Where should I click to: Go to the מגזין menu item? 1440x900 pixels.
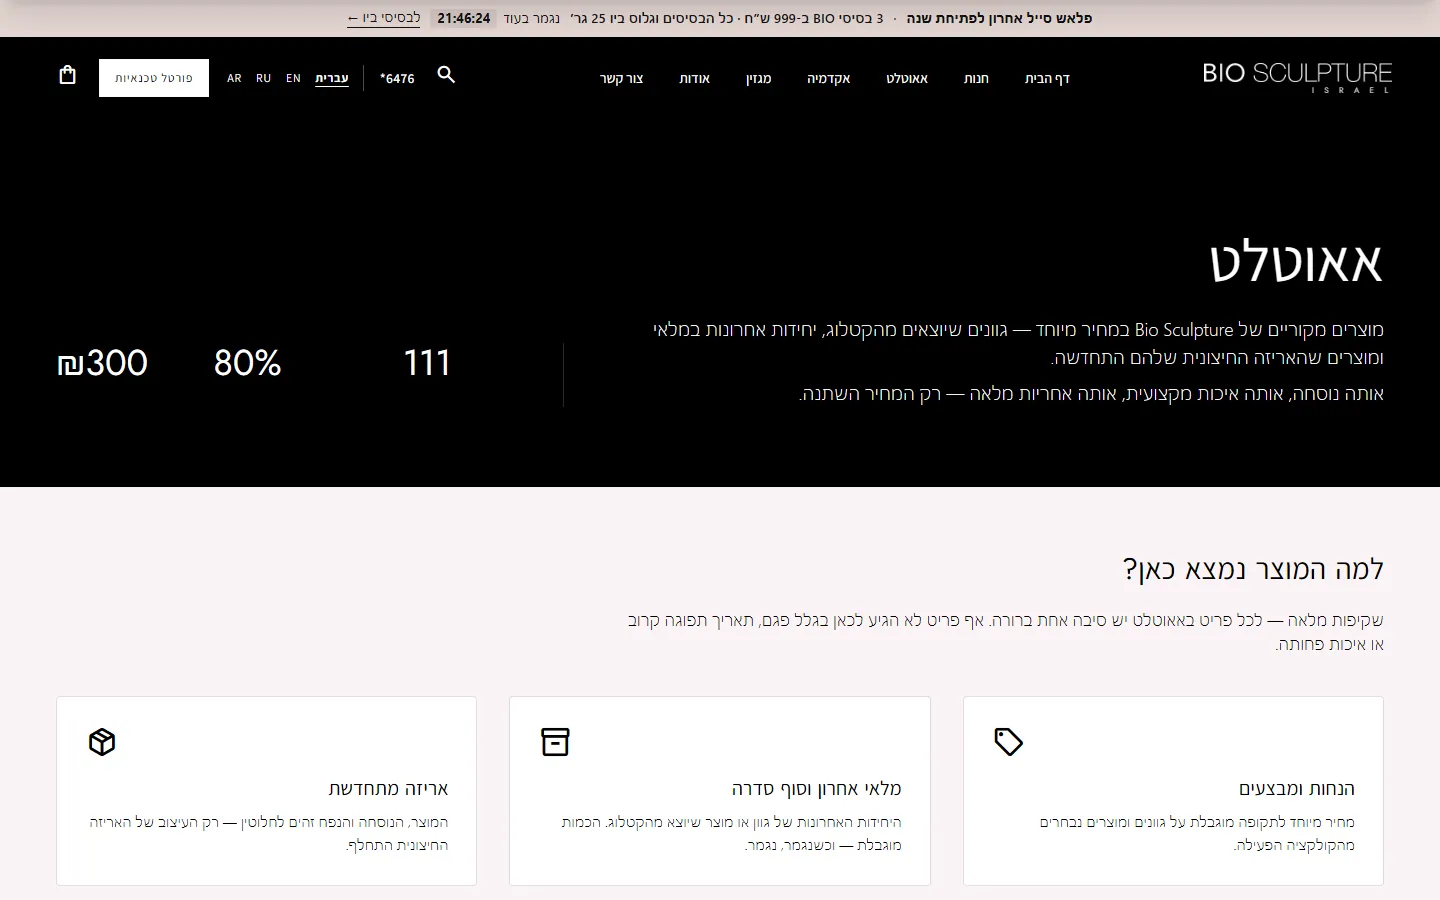coord(759,78)
